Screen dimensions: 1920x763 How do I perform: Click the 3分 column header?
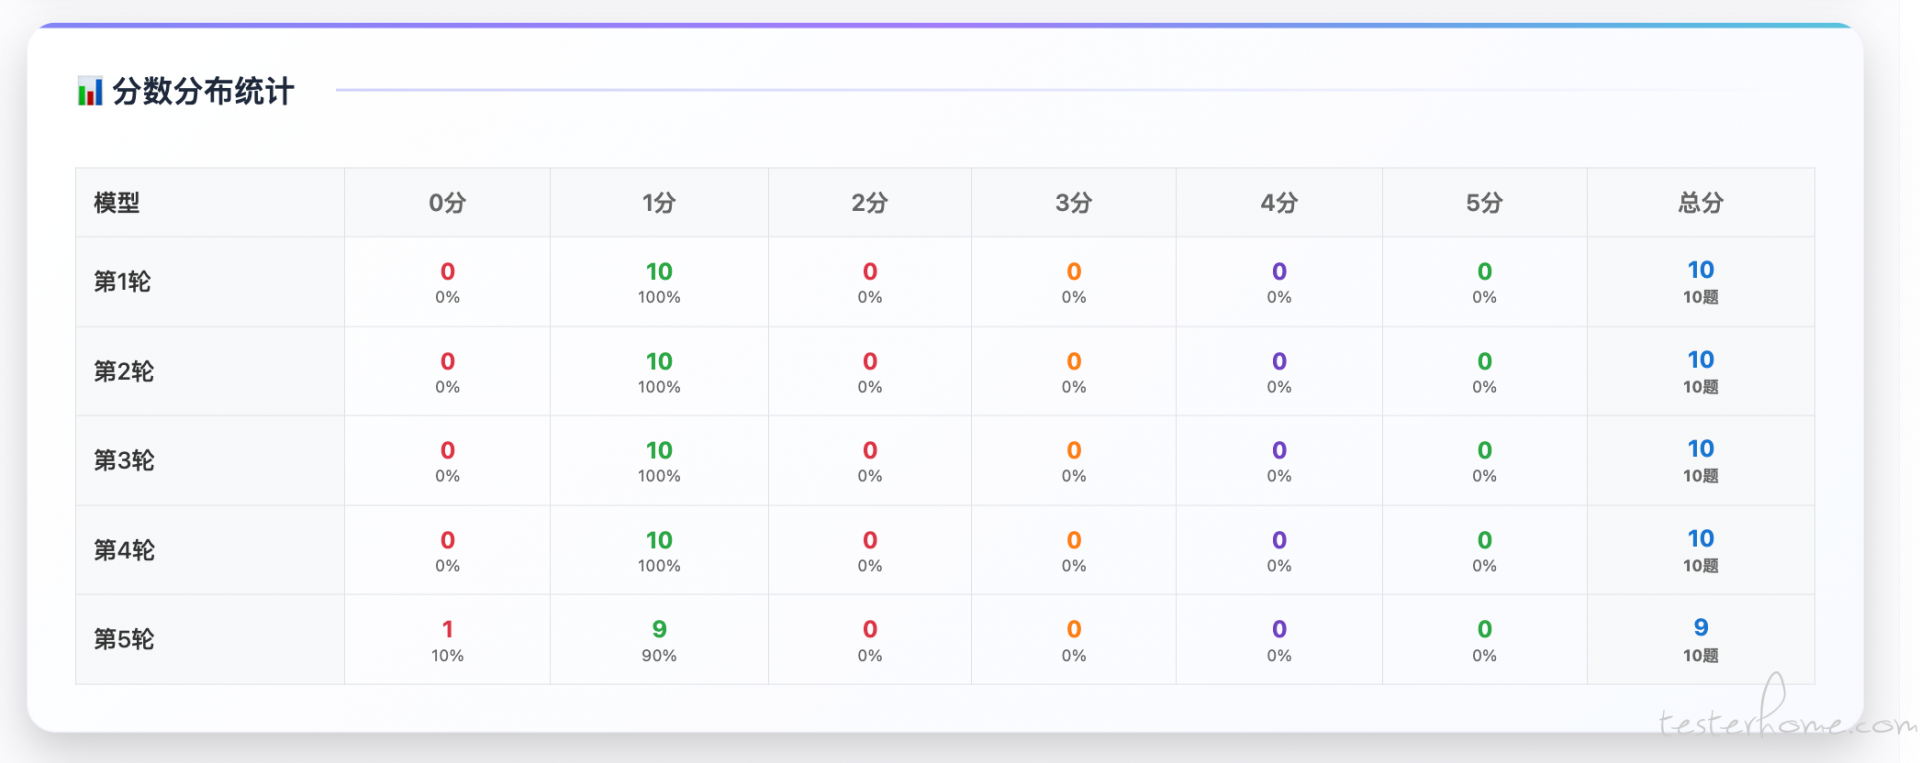point(1073,203)
